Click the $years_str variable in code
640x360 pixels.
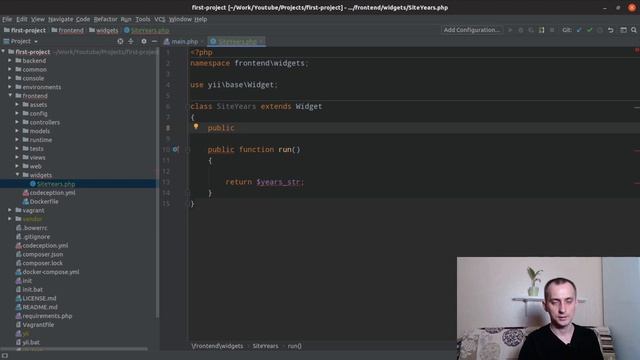click(x=279, y=182)
